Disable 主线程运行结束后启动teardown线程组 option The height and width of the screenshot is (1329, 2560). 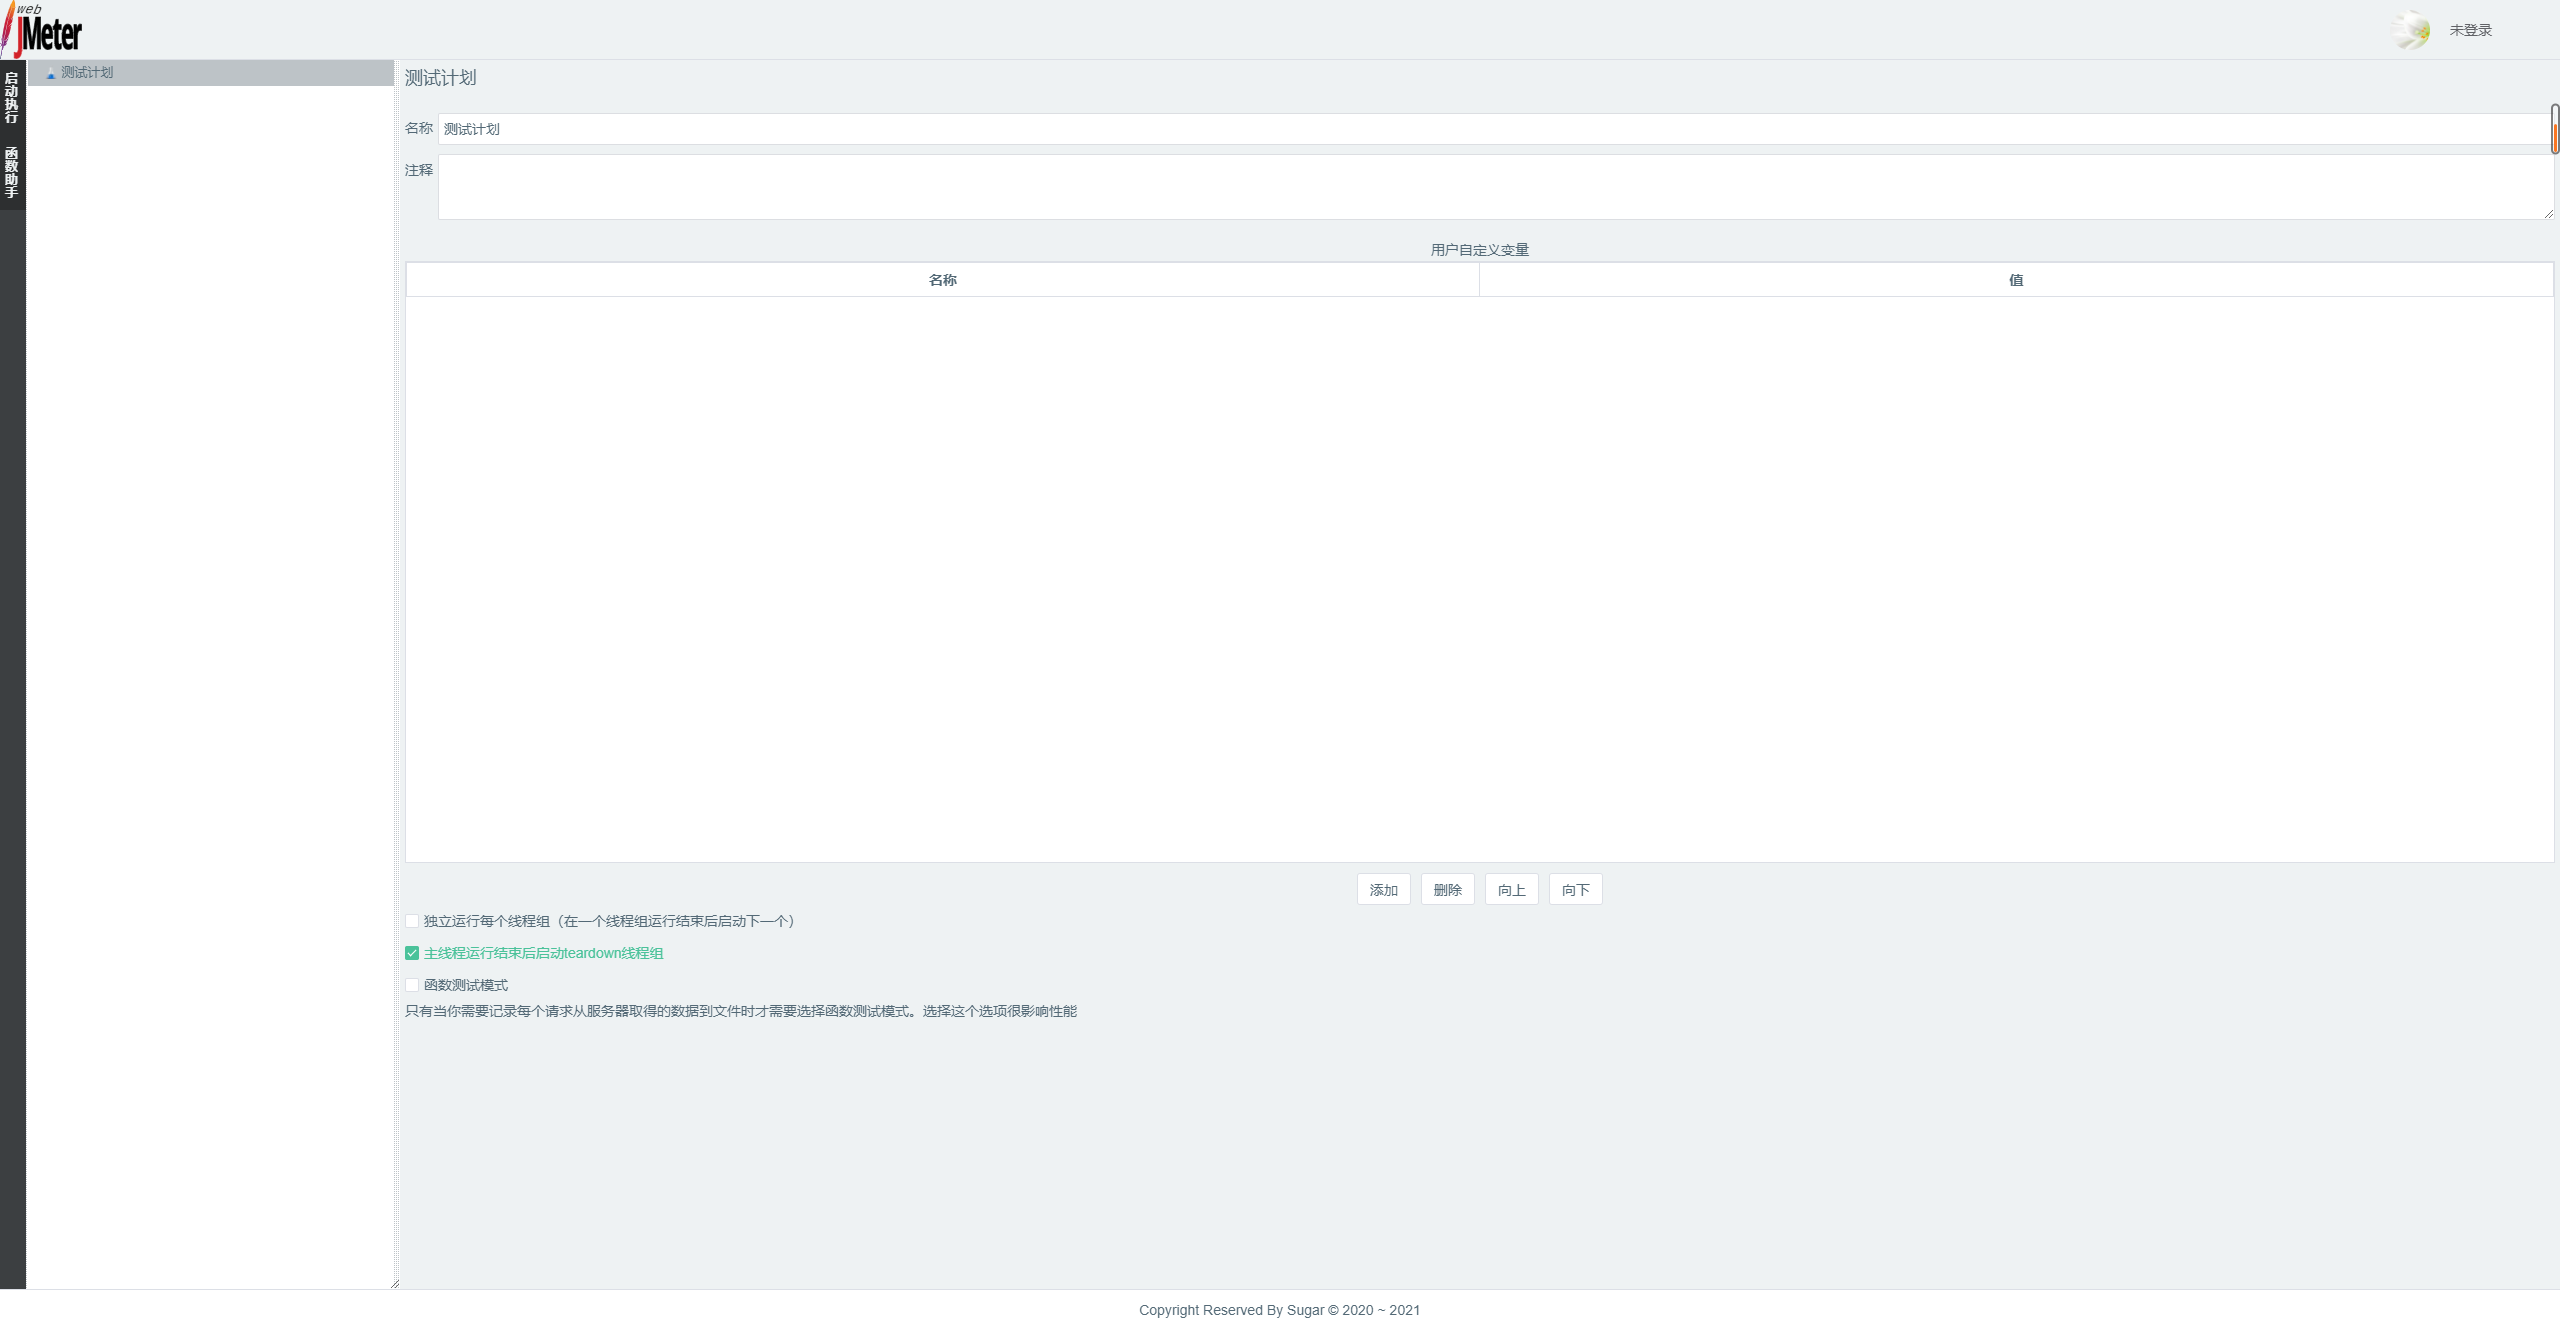click(x=411, y=953)
